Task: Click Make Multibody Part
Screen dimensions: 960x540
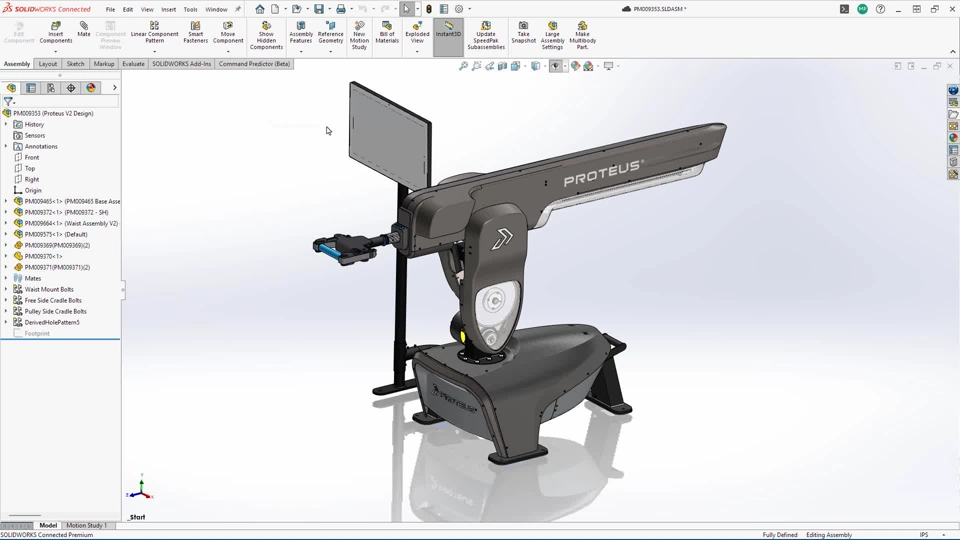Action: tap(582, 36)
